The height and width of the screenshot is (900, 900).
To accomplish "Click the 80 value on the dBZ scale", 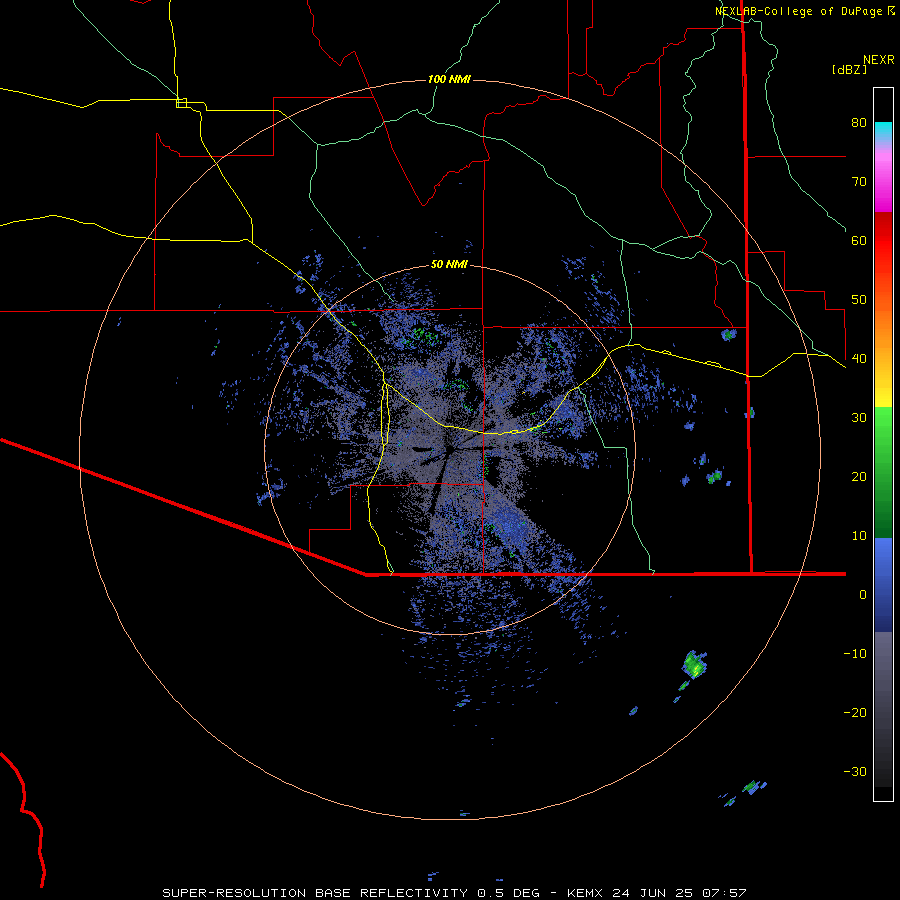I will (859, 123).
